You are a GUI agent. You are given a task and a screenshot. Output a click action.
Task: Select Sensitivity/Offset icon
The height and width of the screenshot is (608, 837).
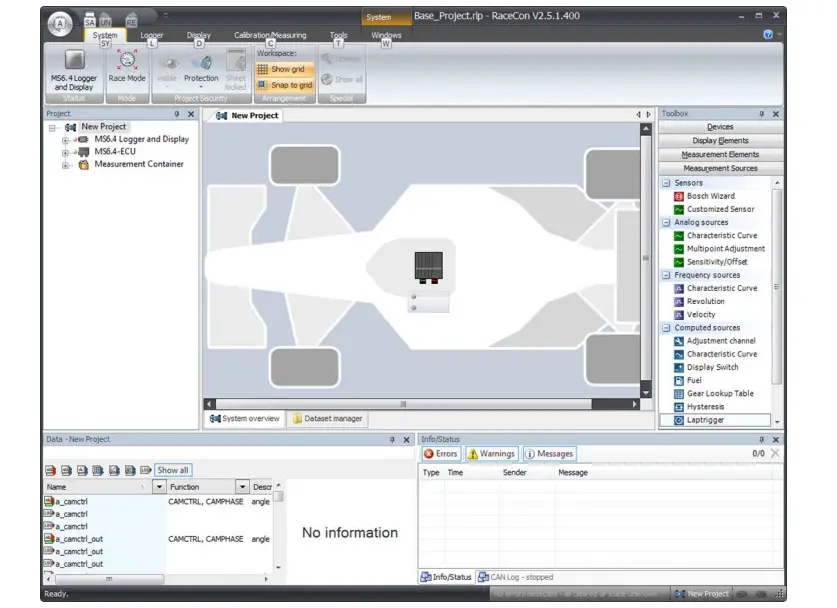[x=678, y=262]
